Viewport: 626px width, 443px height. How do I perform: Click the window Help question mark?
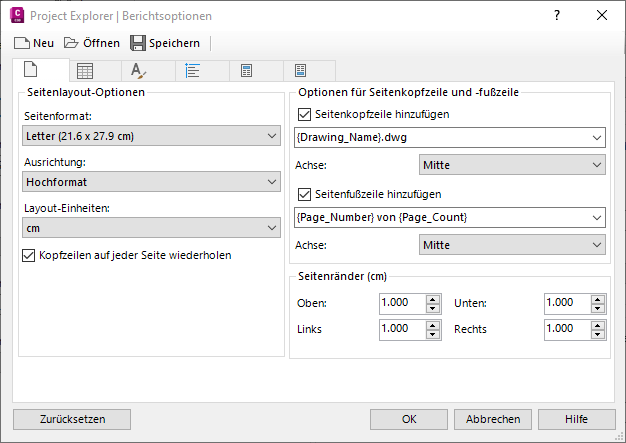pos(557,16)
